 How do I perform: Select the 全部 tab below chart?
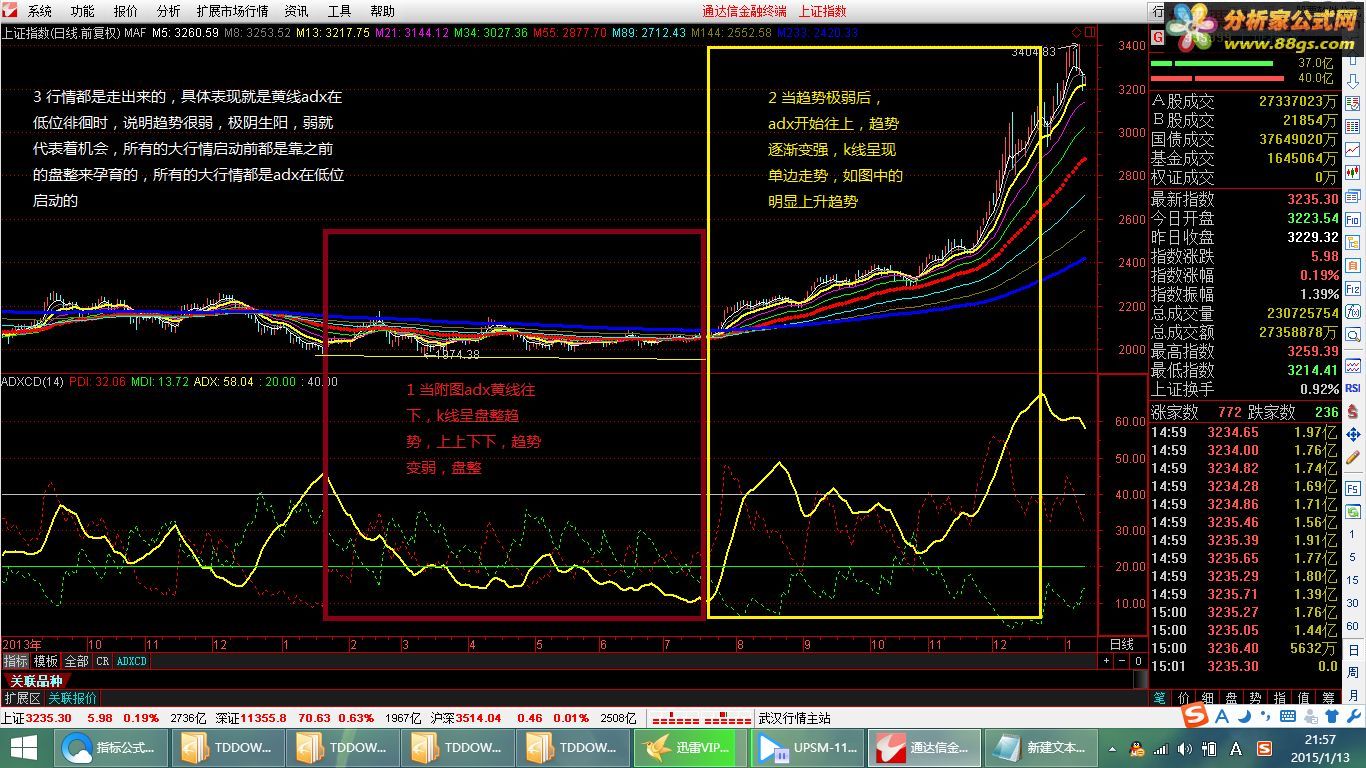coord(77,661)
